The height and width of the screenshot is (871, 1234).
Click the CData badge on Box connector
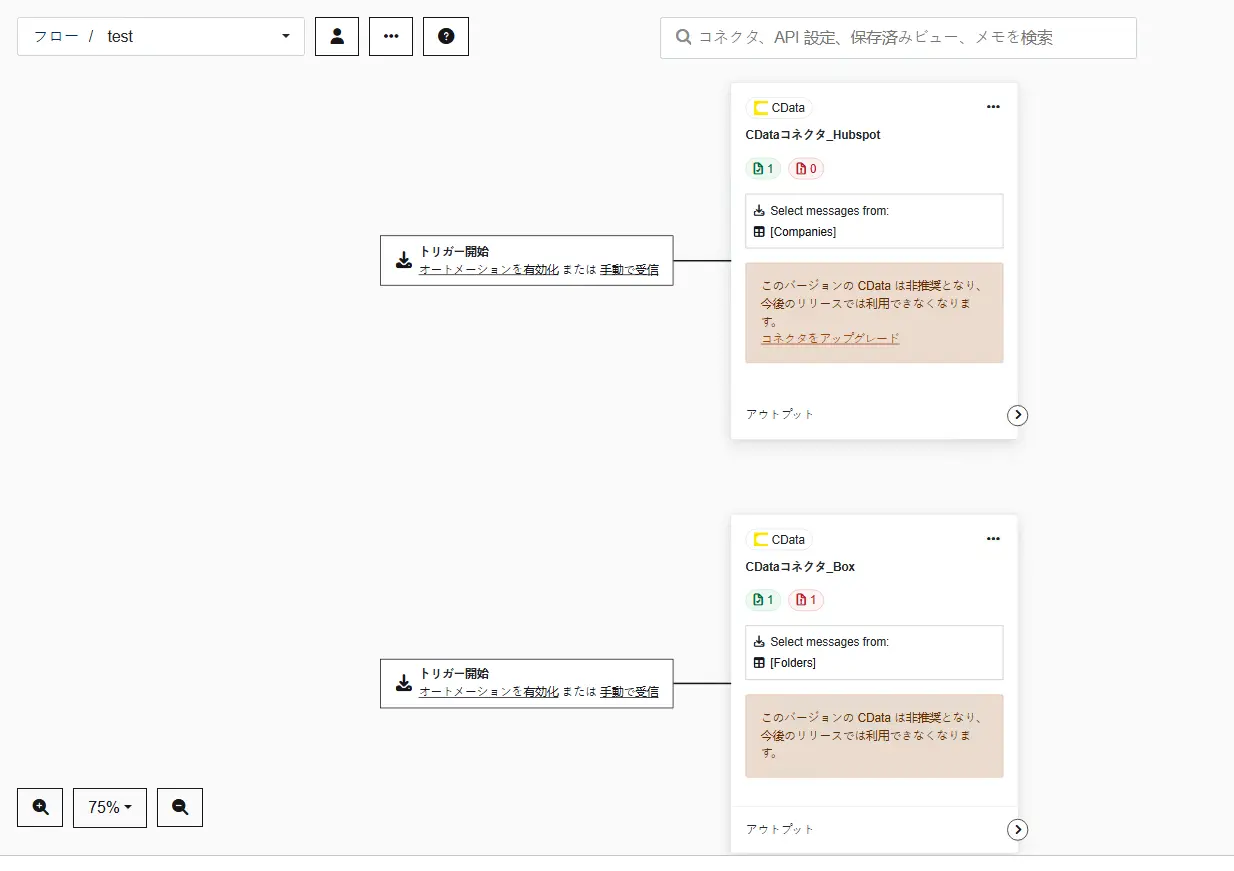point(779,540)
